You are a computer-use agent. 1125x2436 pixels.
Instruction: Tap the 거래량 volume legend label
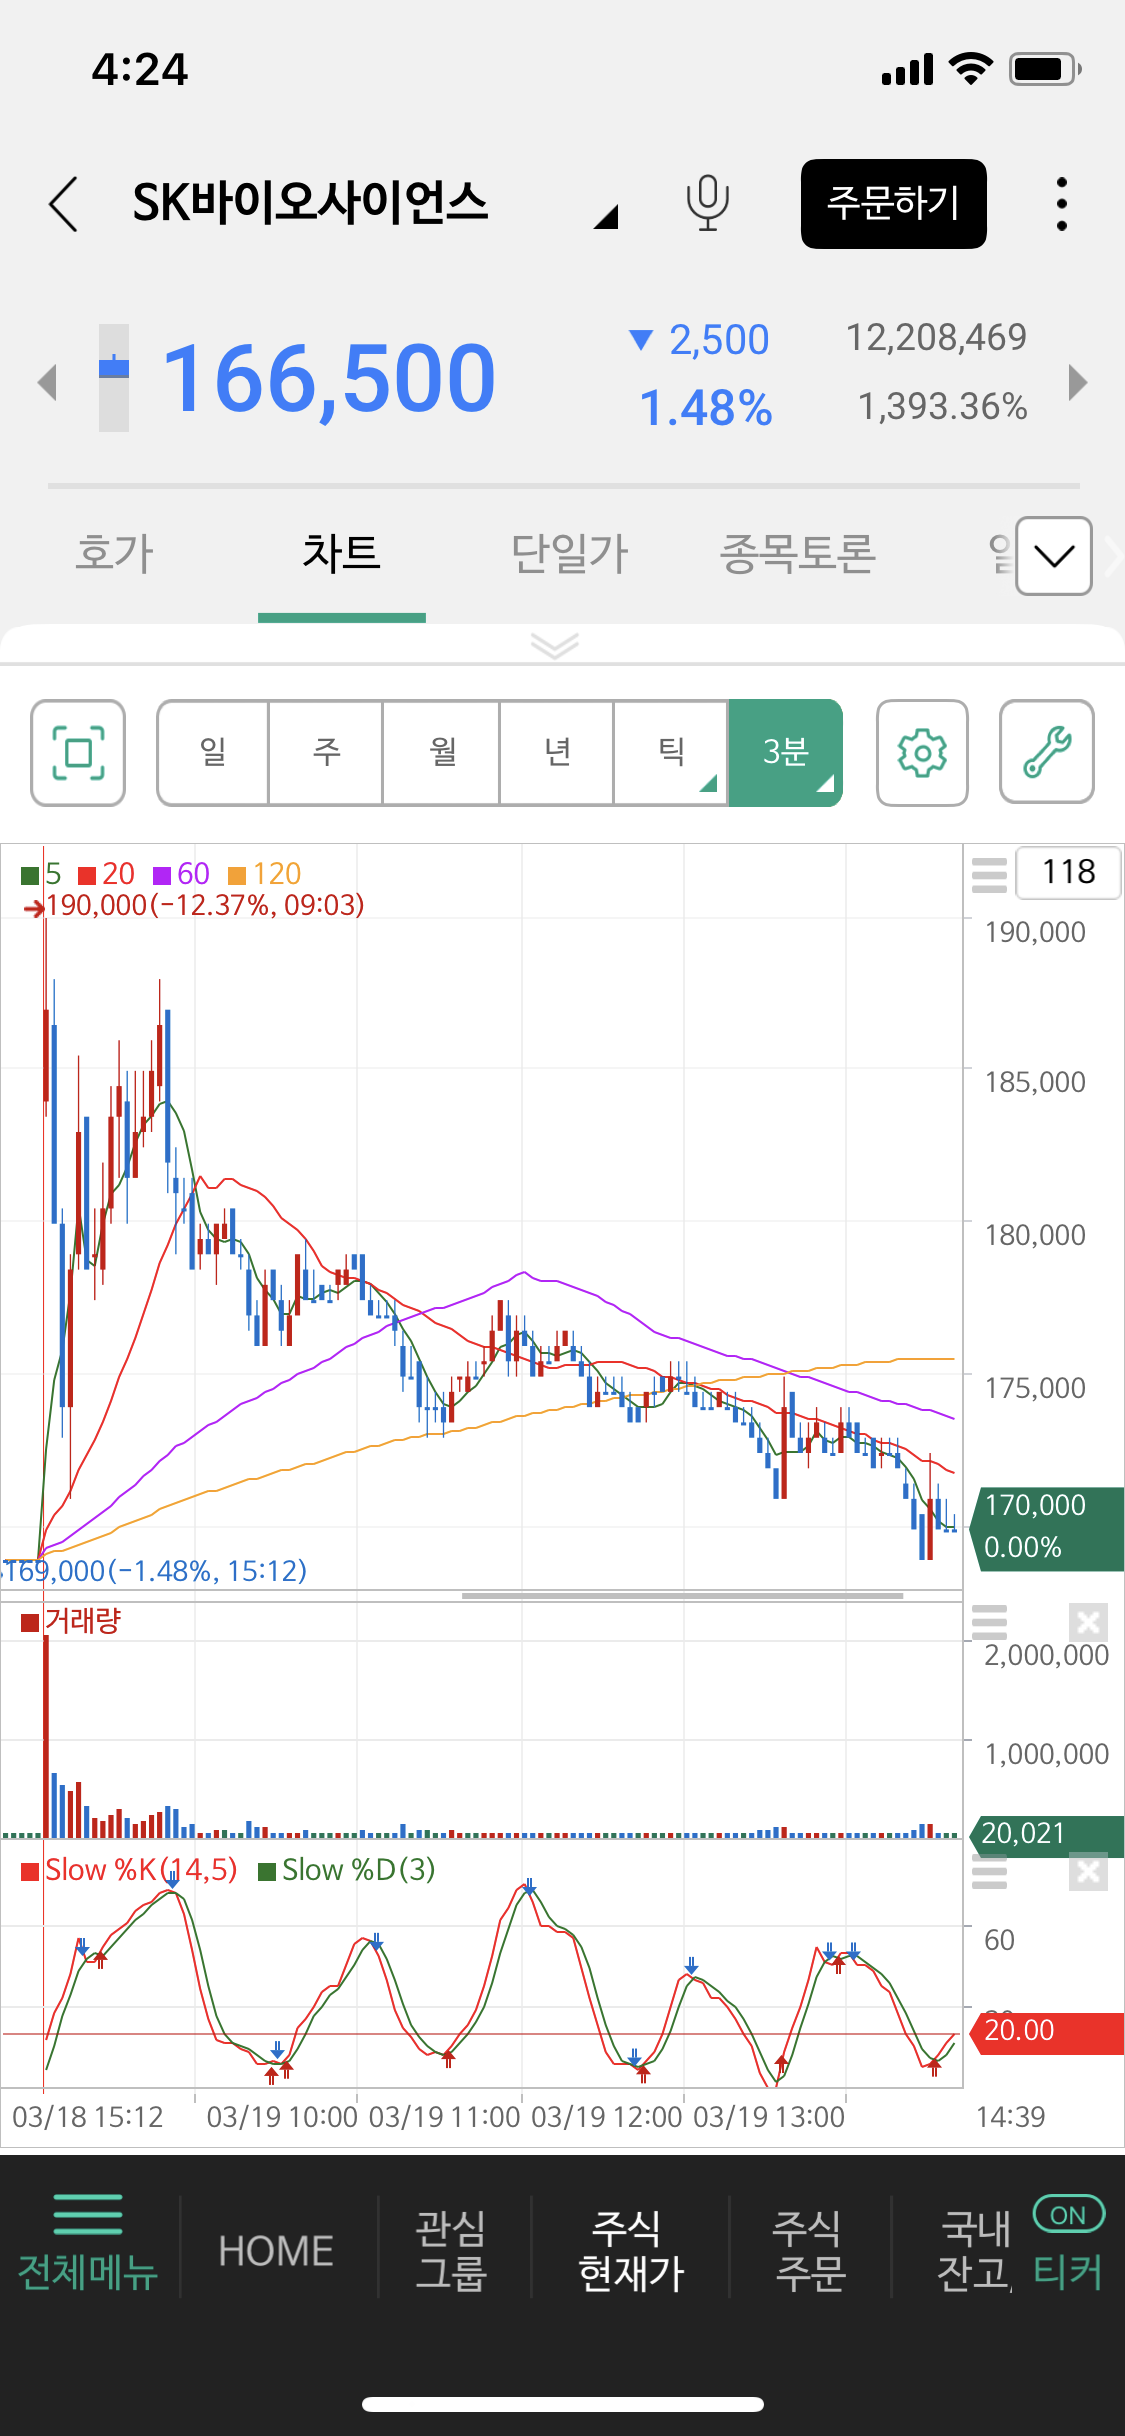pyautogui.click(x=82, y=1621)
